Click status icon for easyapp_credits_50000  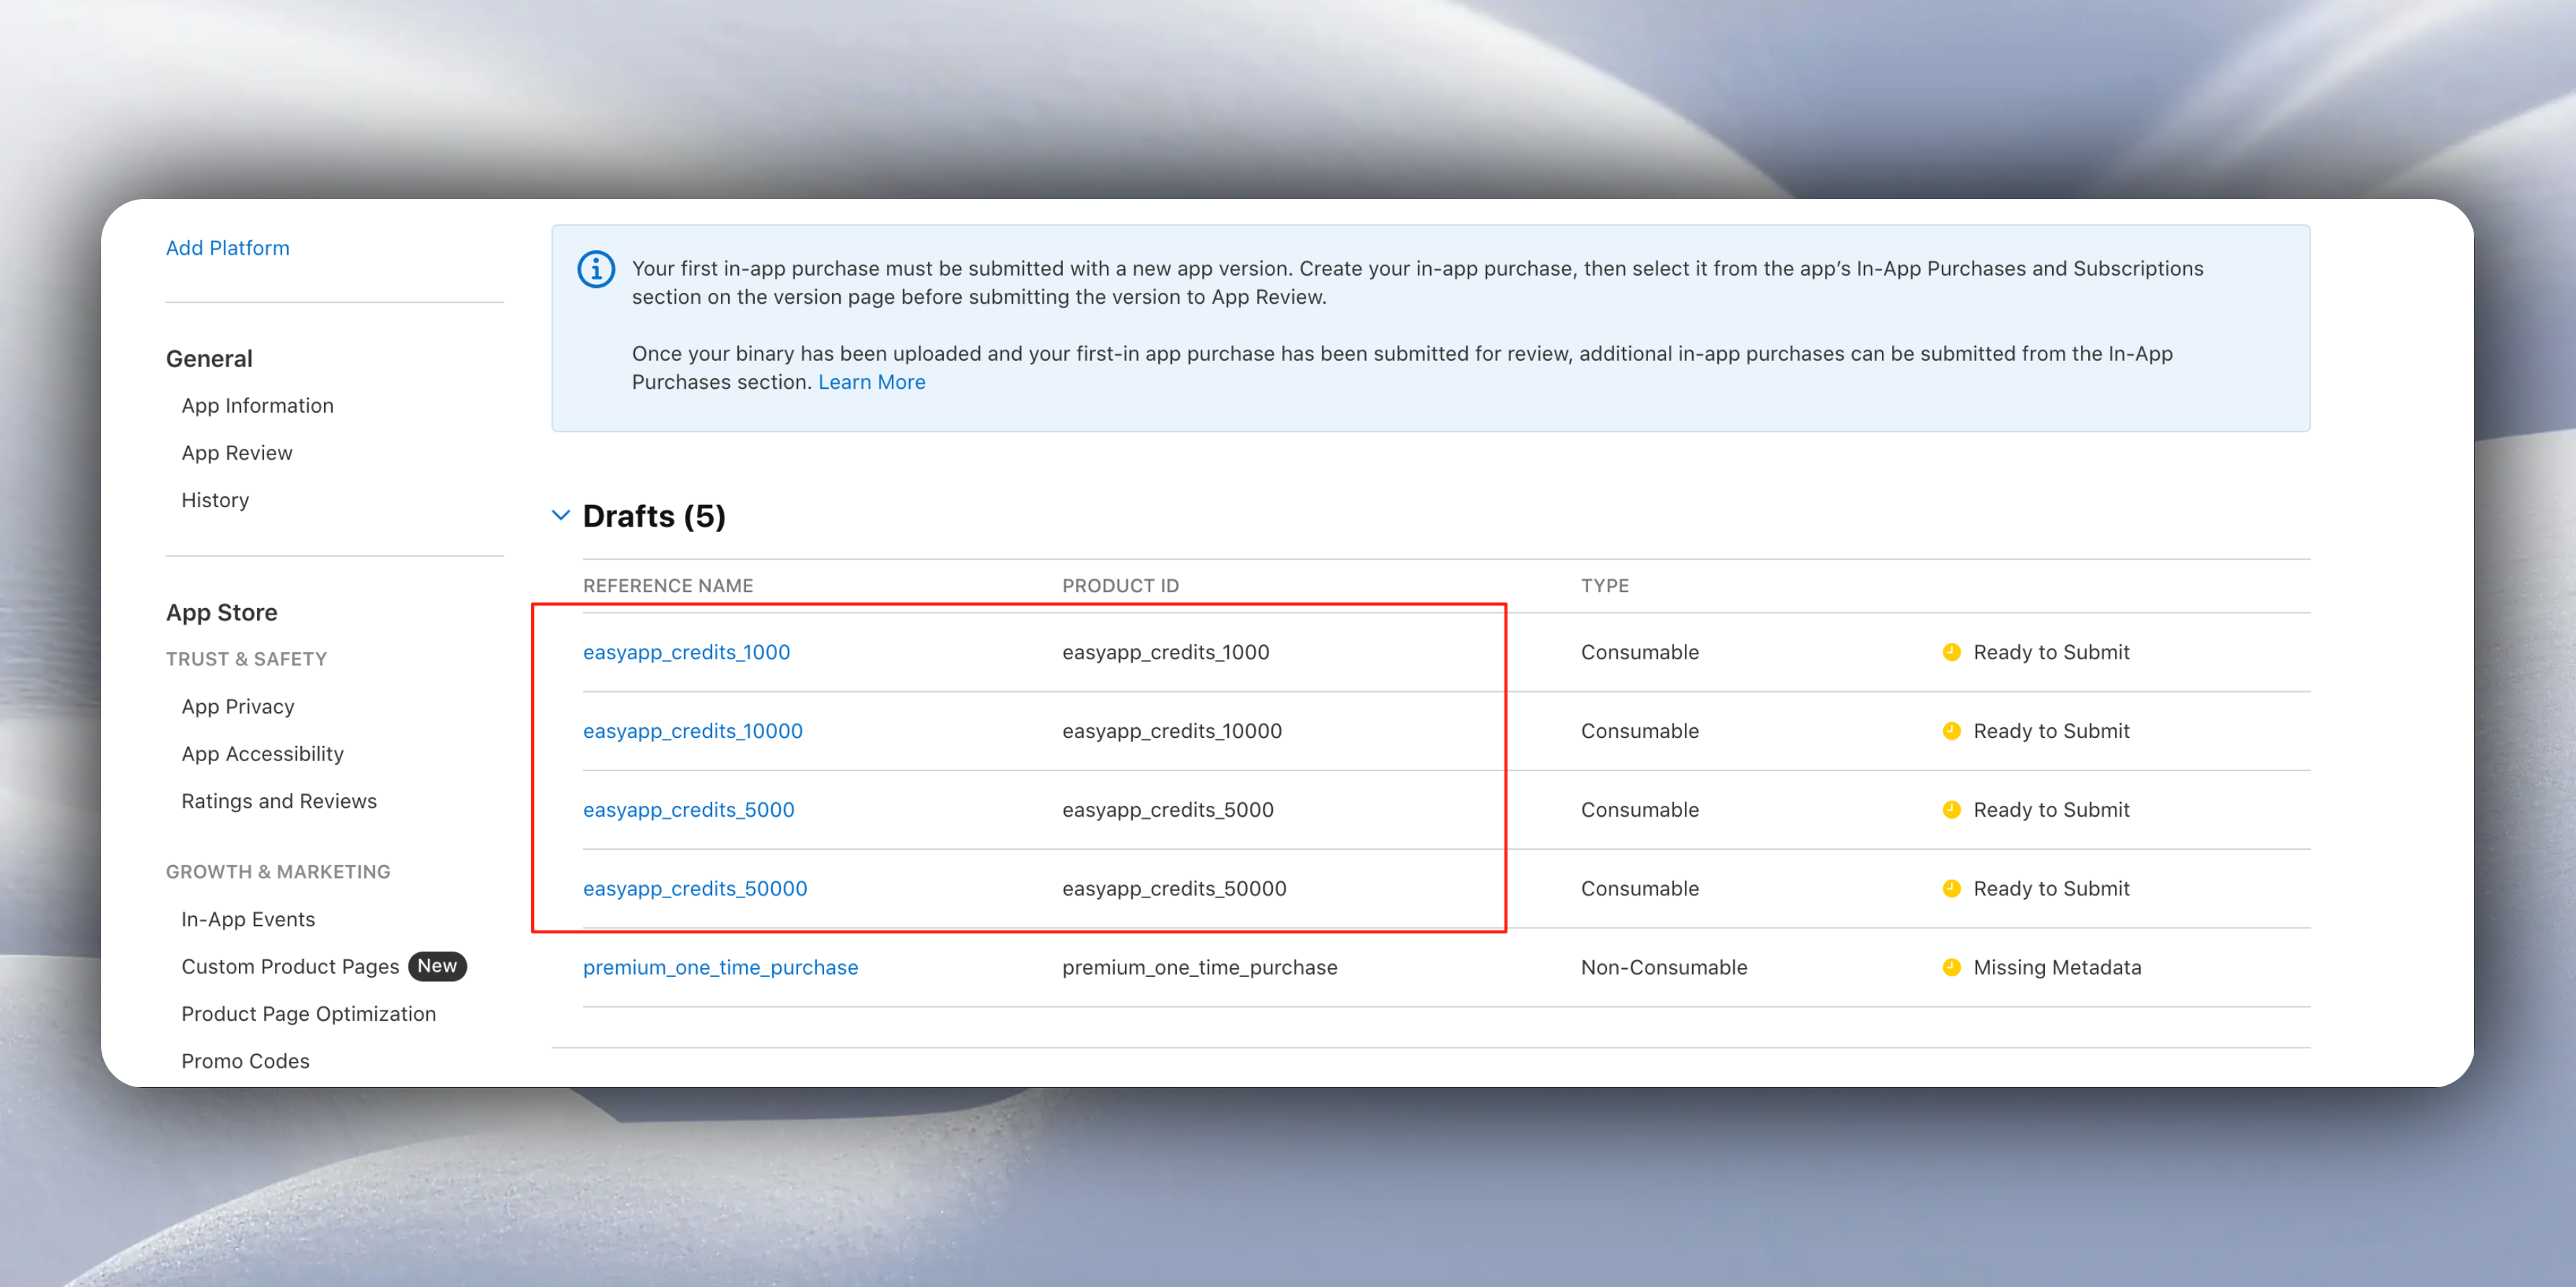(x=1951, y=888)
